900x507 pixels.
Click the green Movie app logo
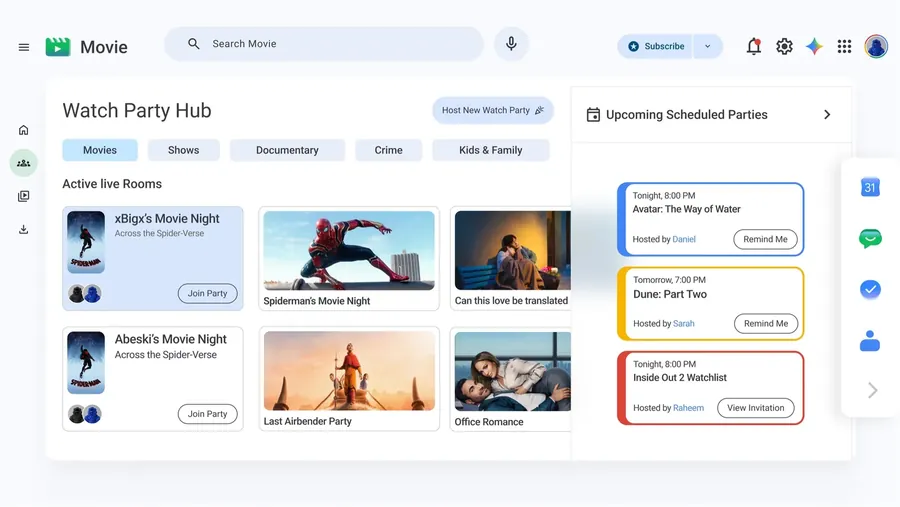click(58, 47)
